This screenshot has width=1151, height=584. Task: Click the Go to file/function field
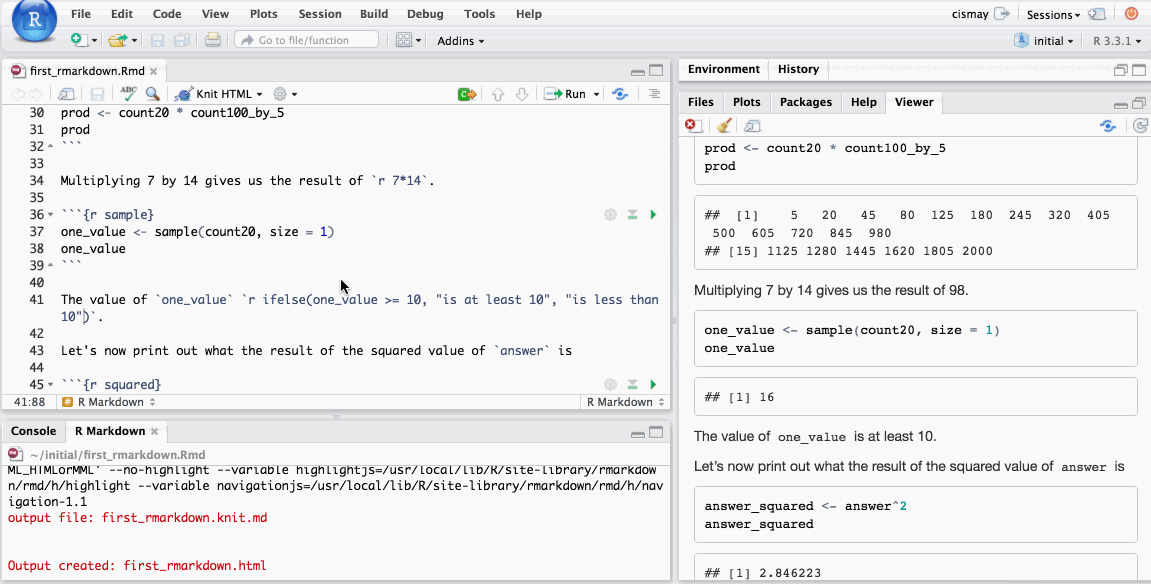click(x=306, y=40)
